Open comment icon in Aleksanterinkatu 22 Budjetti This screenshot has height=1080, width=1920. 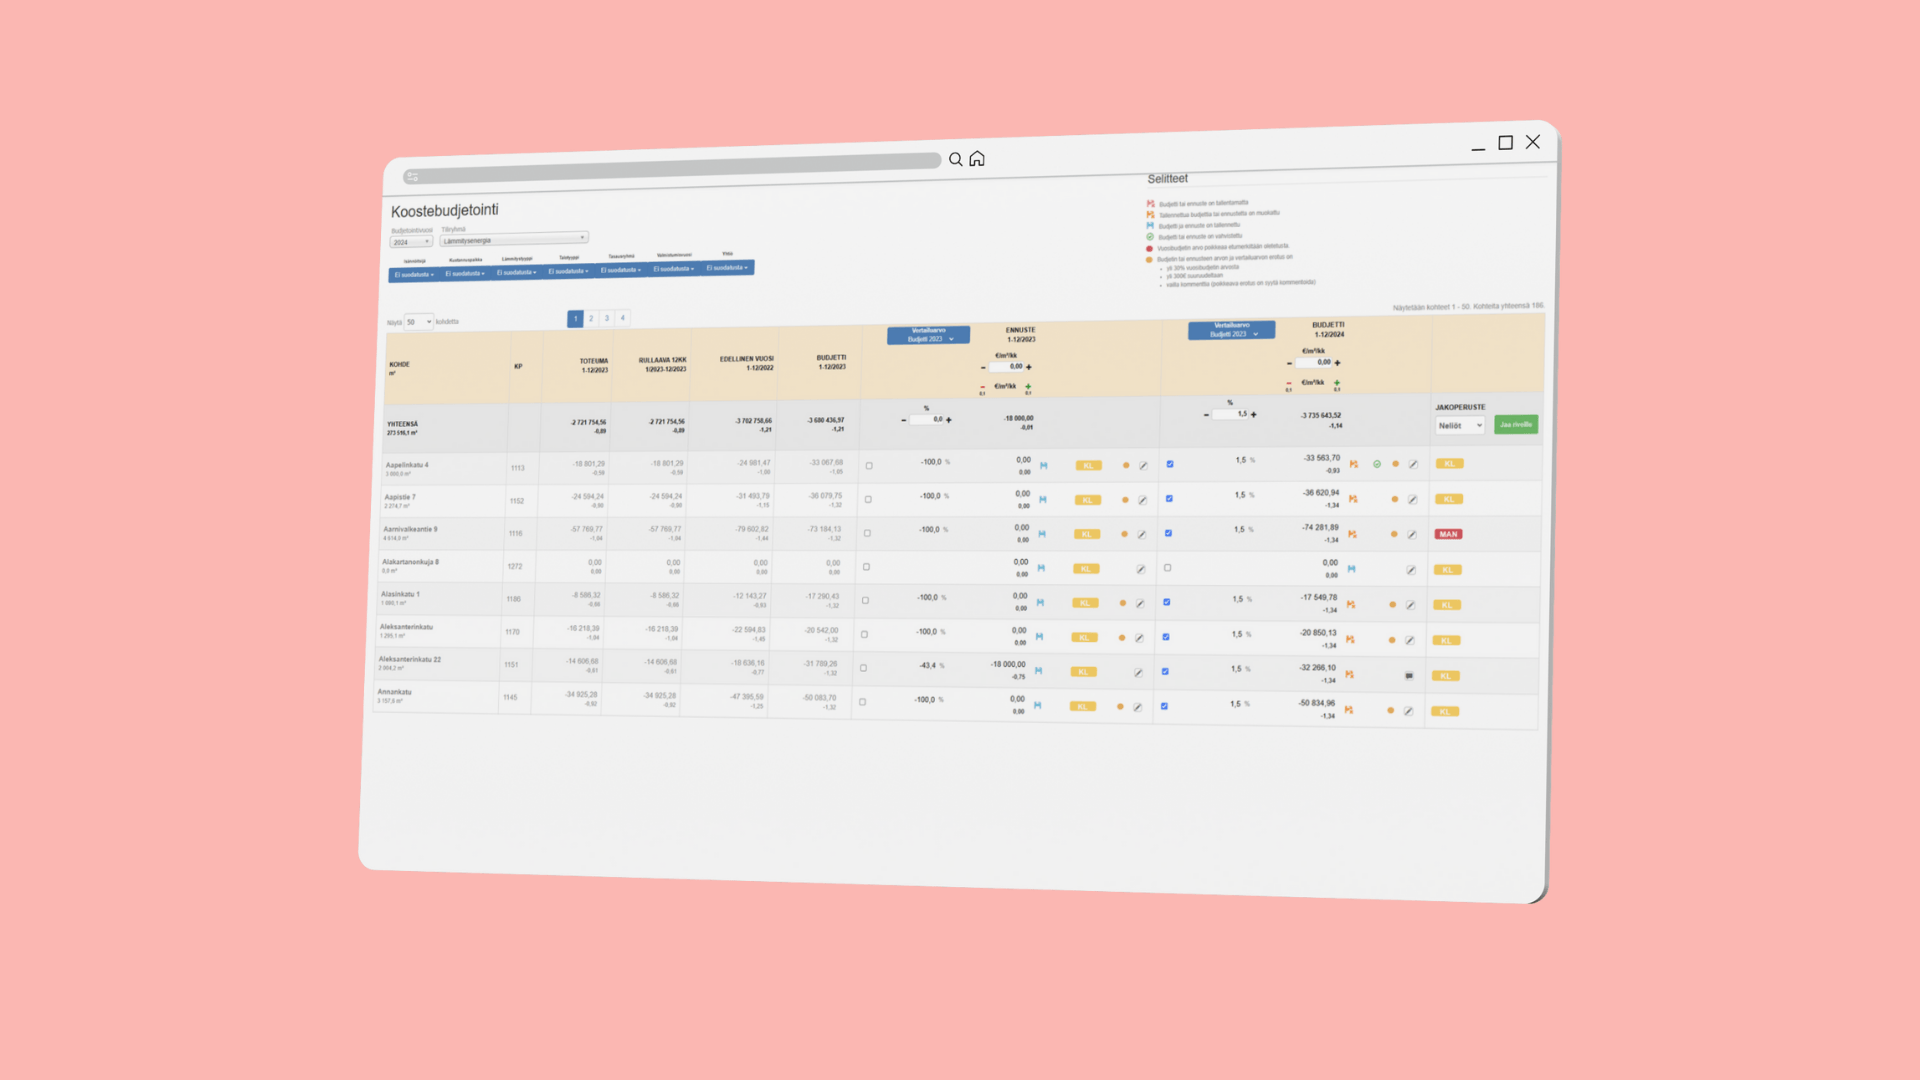point(1409,676)
